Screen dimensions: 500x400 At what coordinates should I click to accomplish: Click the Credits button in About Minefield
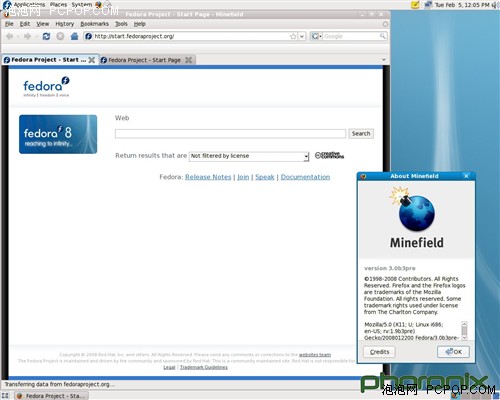coord(379,352)
